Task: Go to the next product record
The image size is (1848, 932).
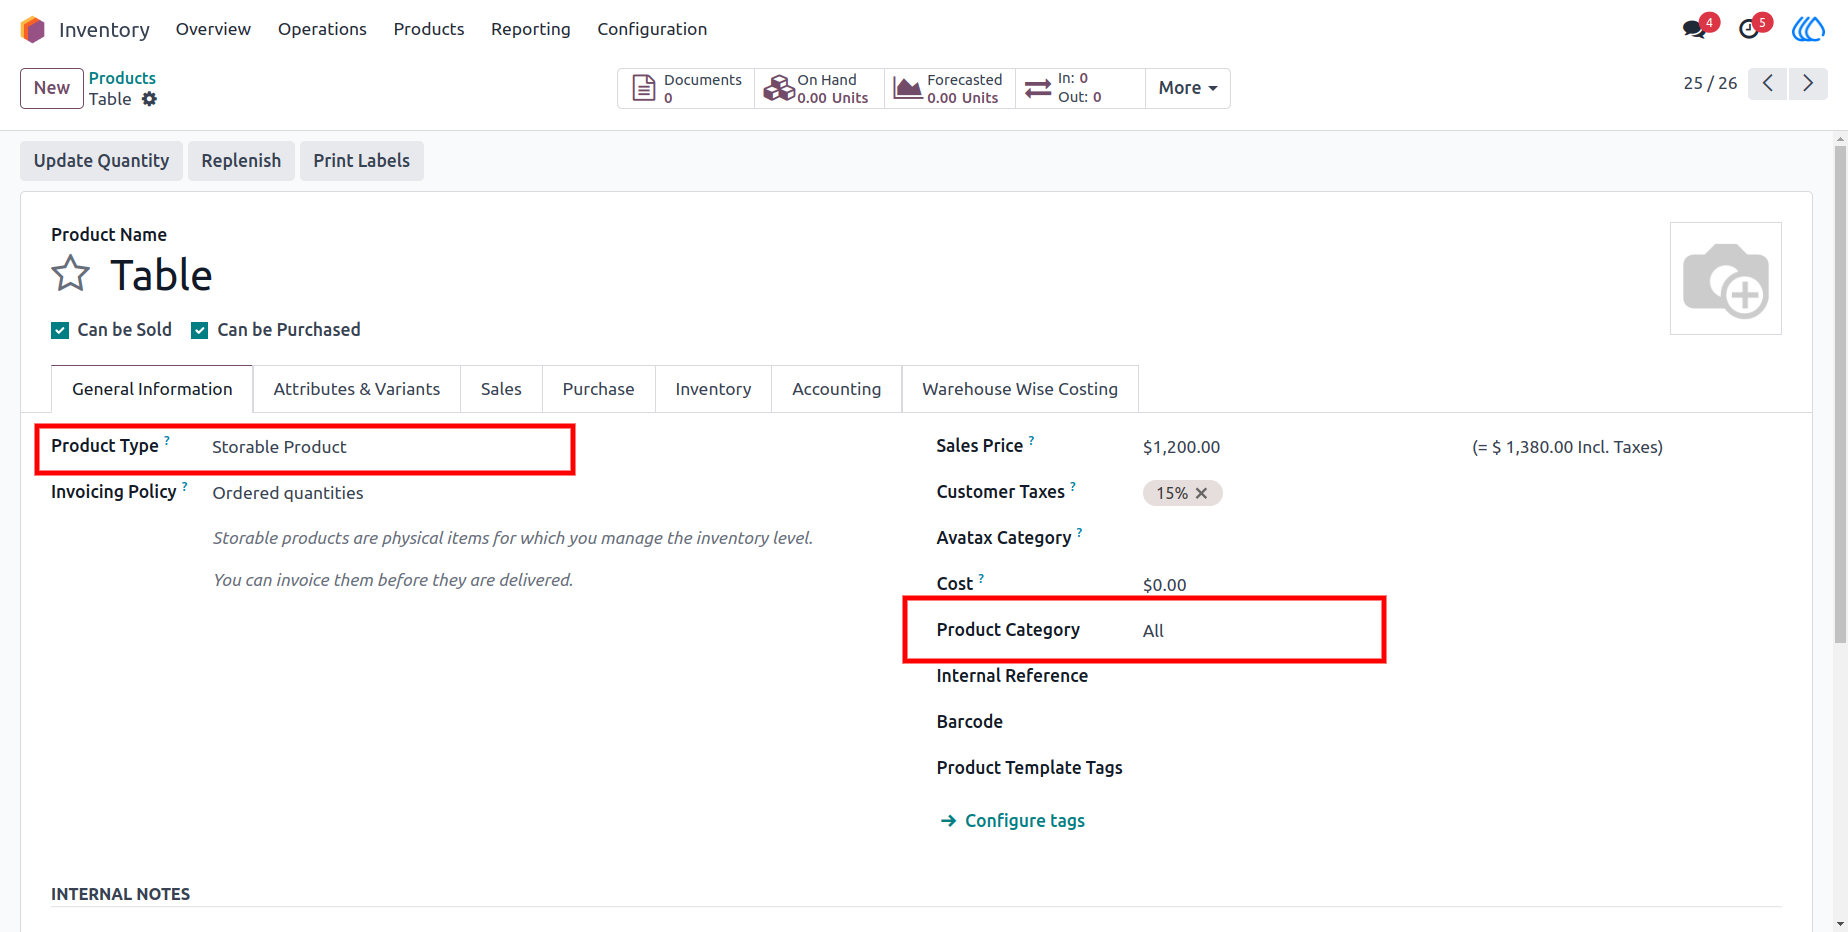Action: pyautogui.click(x=1808, y=83)
